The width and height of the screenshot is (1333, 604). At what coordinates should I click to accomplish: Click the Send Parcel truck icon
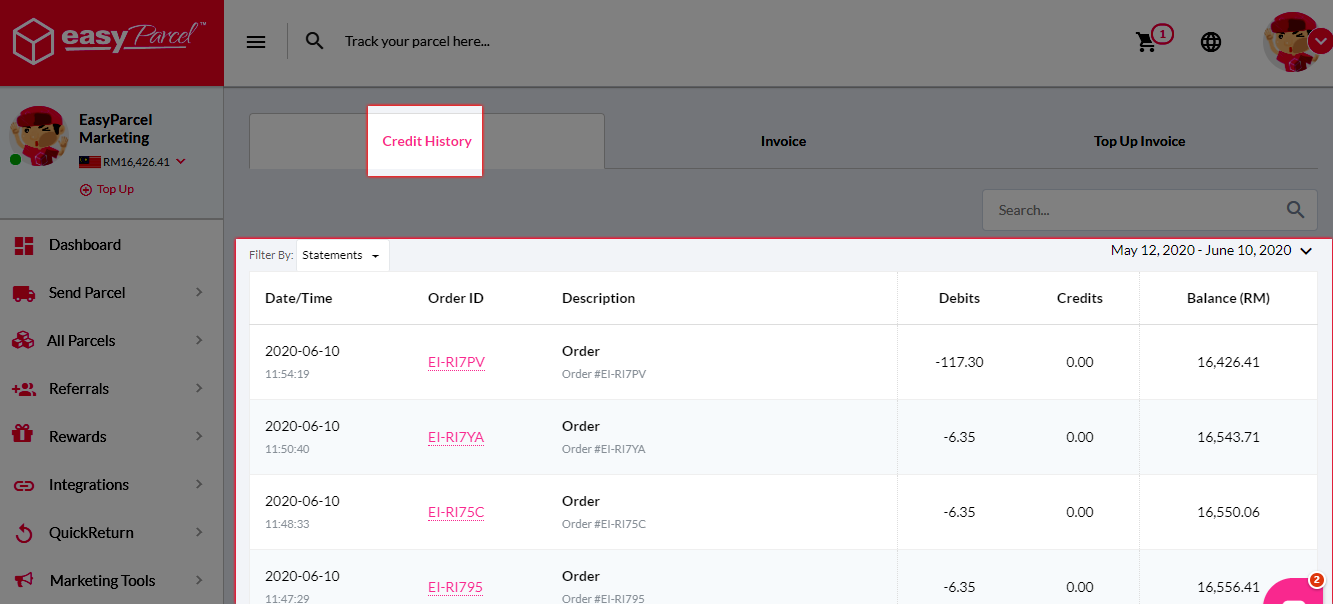[24, 293]
